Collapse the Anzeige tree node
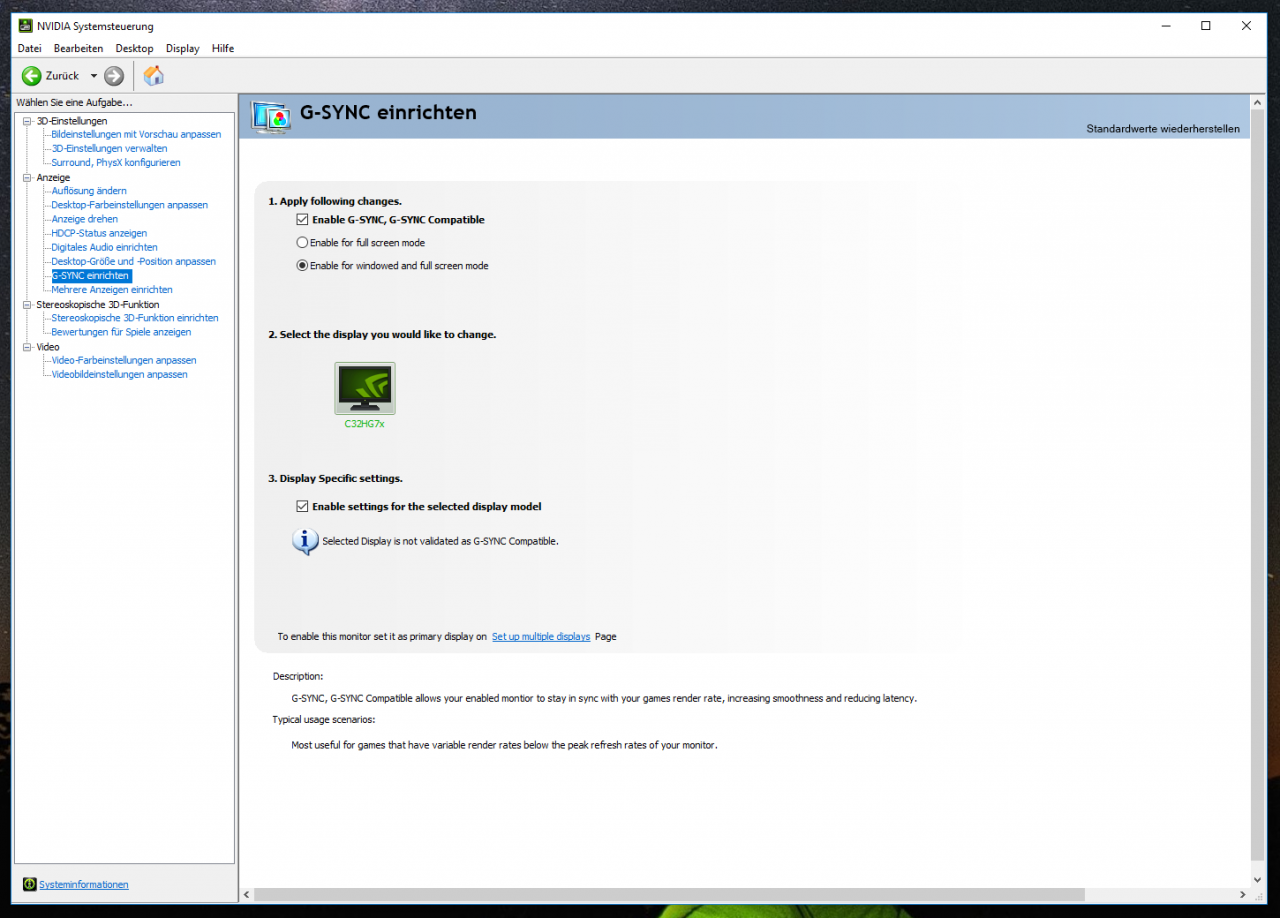 pyautogui.click(x=27, y=177)
